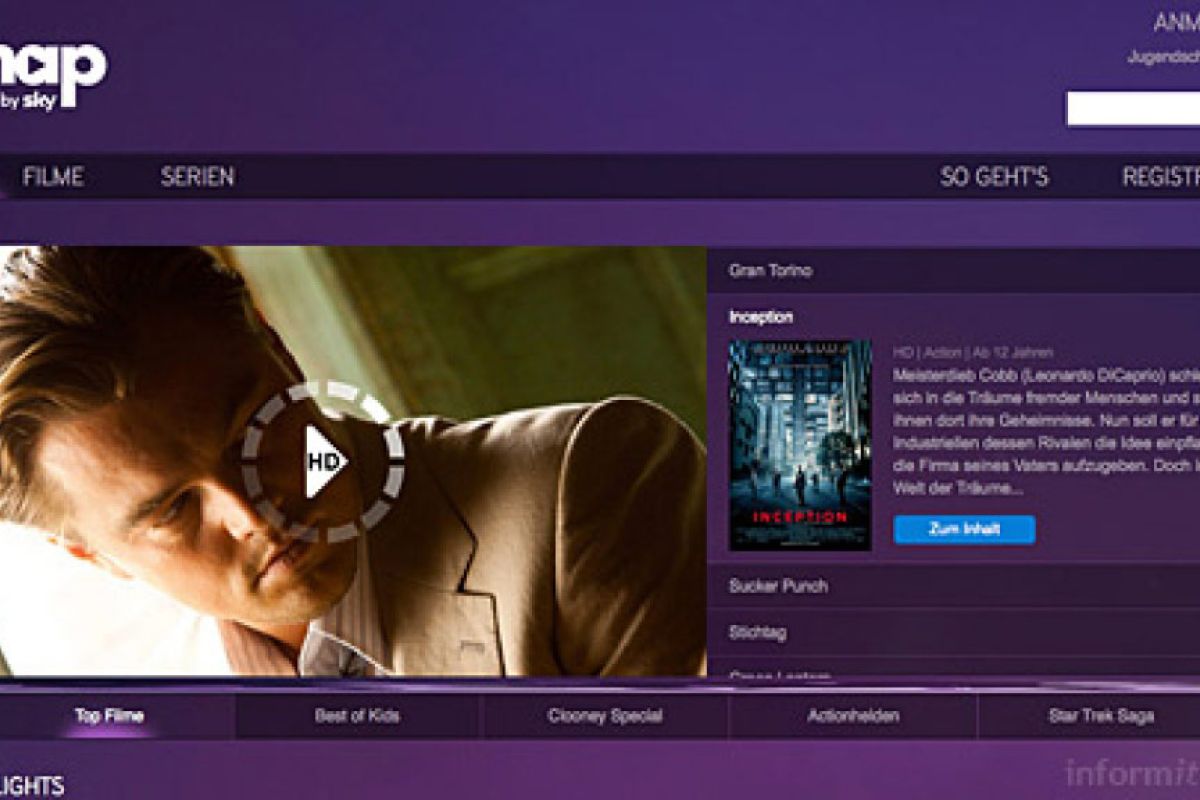Open the Clooney Special tab
1200x800 pixels.
604,716
